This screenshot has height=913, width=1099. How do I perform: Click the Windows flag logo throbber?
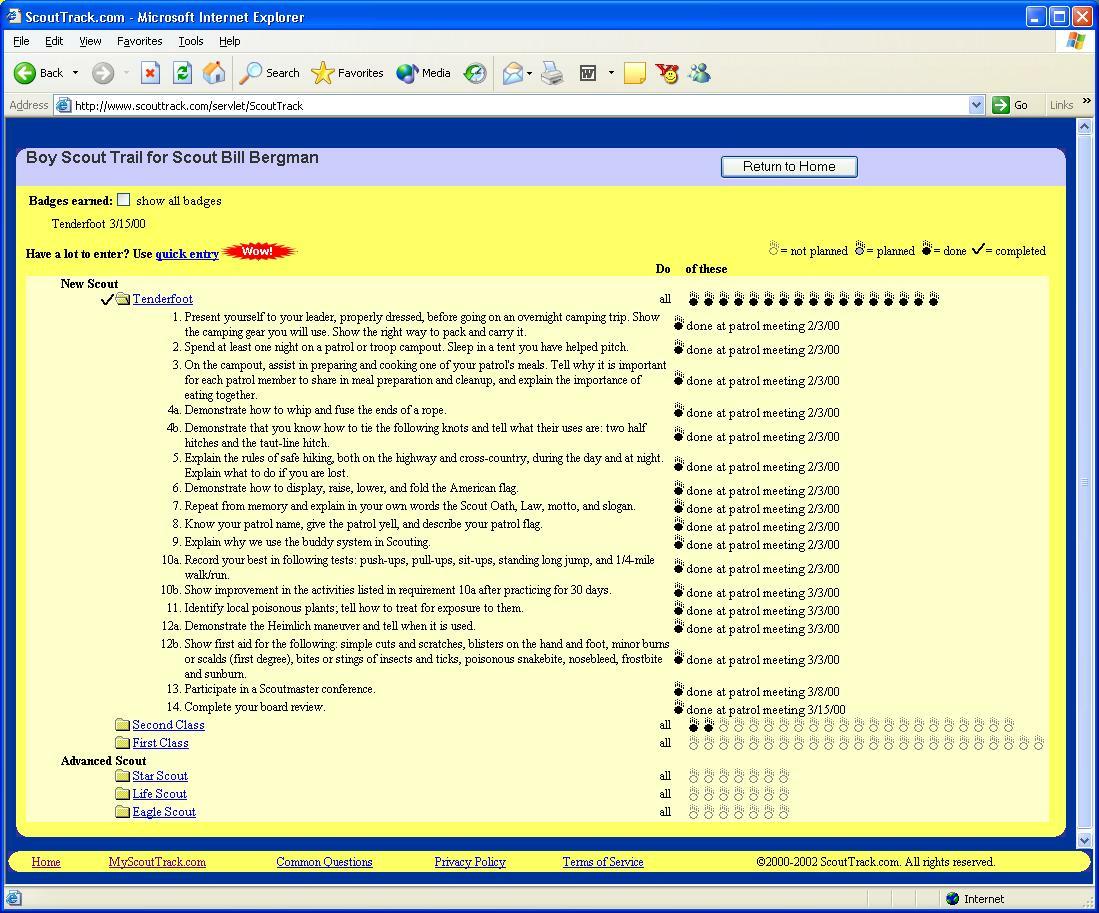pyautogui.click(x=1075, y=41)
